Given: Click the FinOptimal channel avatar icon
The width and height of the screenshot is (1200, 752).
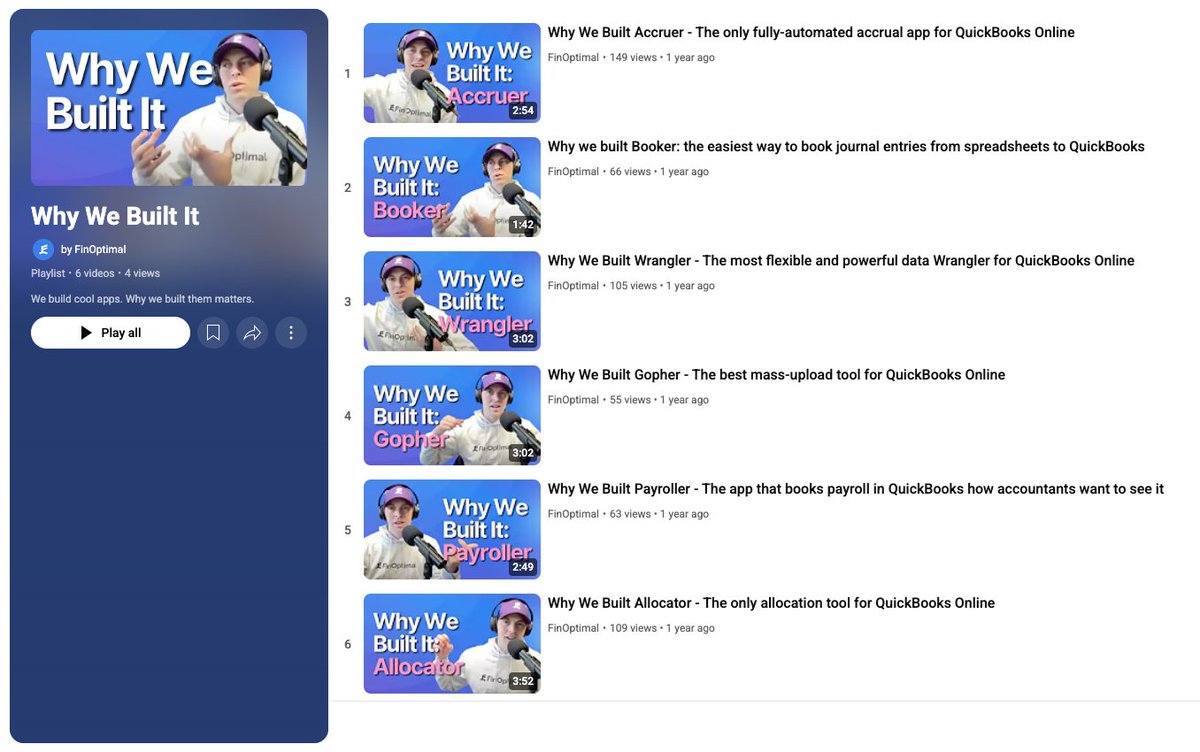Looking at the screenshot, I should coord(43,249).
